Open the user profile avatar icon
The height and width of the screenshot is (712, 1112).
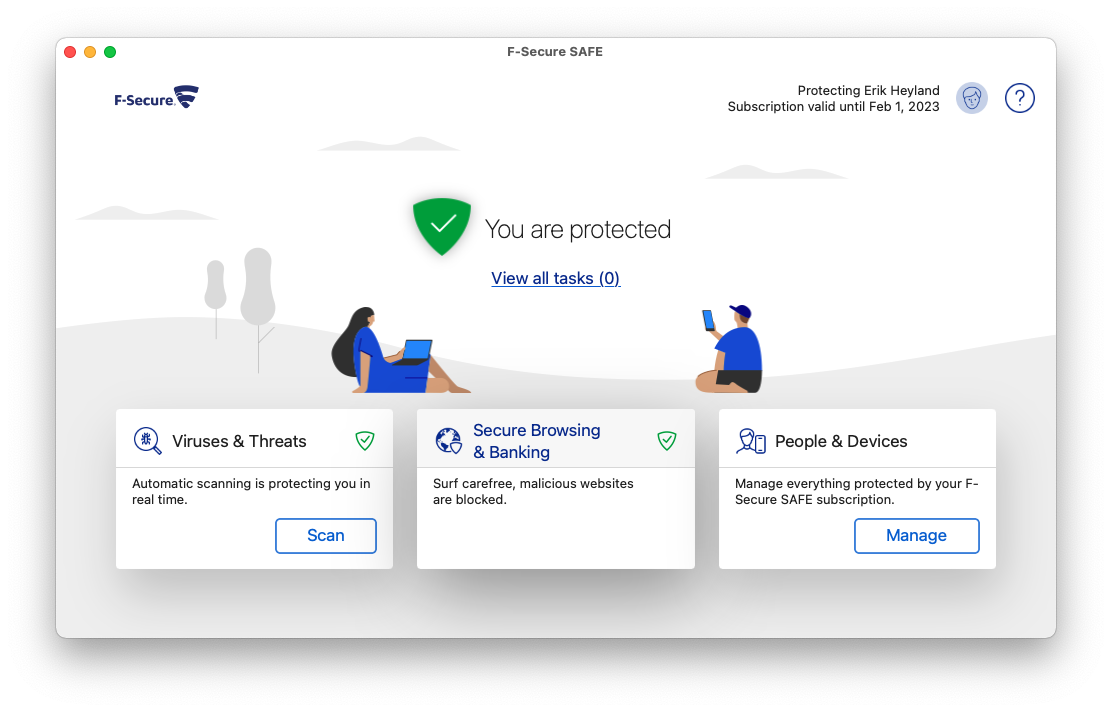coord(972,98)
